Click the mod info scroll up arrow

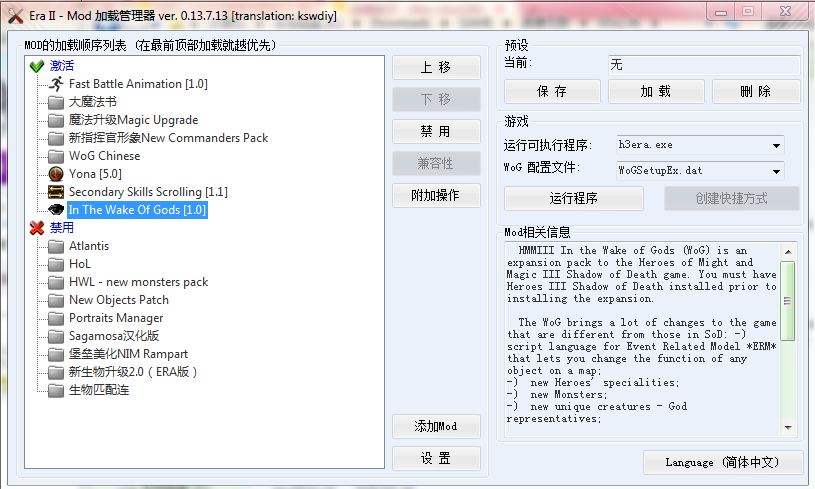point(788,252)
